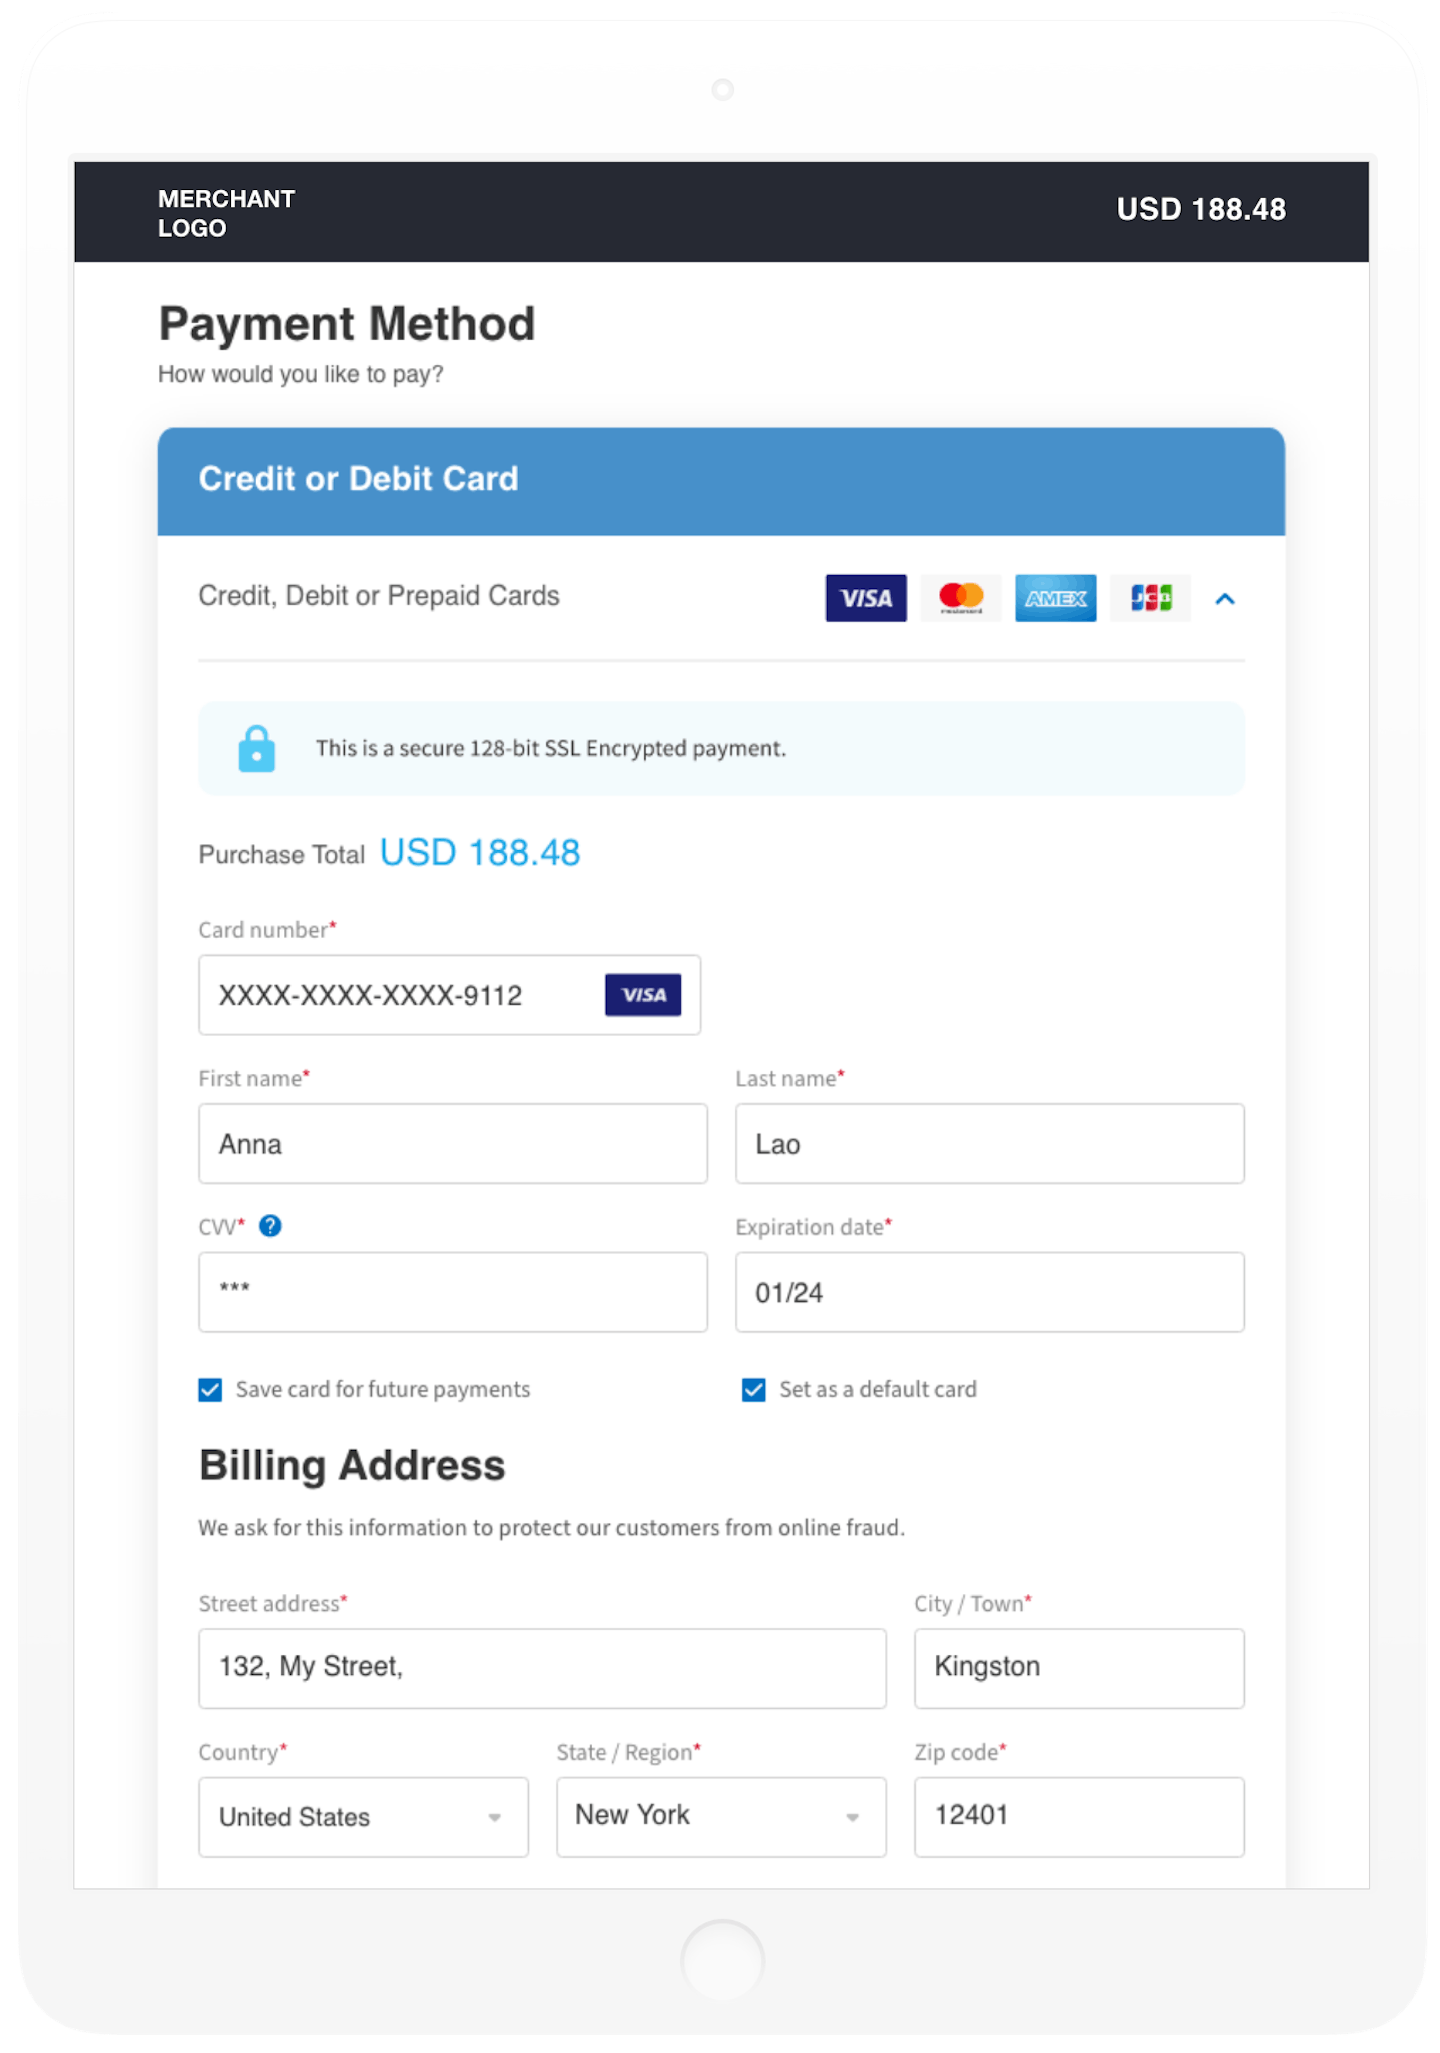Viewport: 1440px width, 2053px height.
Task: Click the Merchant Logo in the header
Action: coord(226,213)
